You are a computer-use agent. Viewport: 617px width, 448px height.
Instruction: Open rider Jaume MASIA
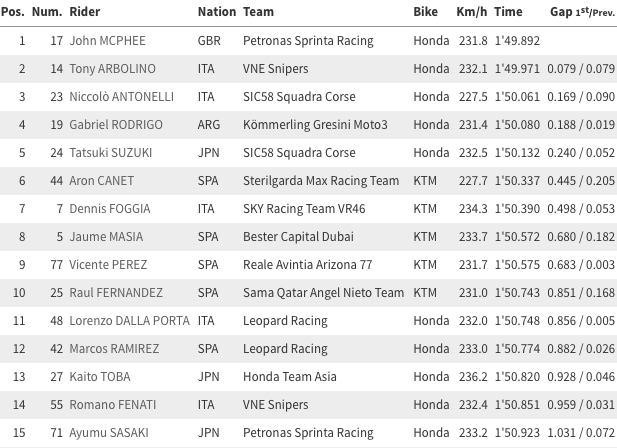coord(106,236)
